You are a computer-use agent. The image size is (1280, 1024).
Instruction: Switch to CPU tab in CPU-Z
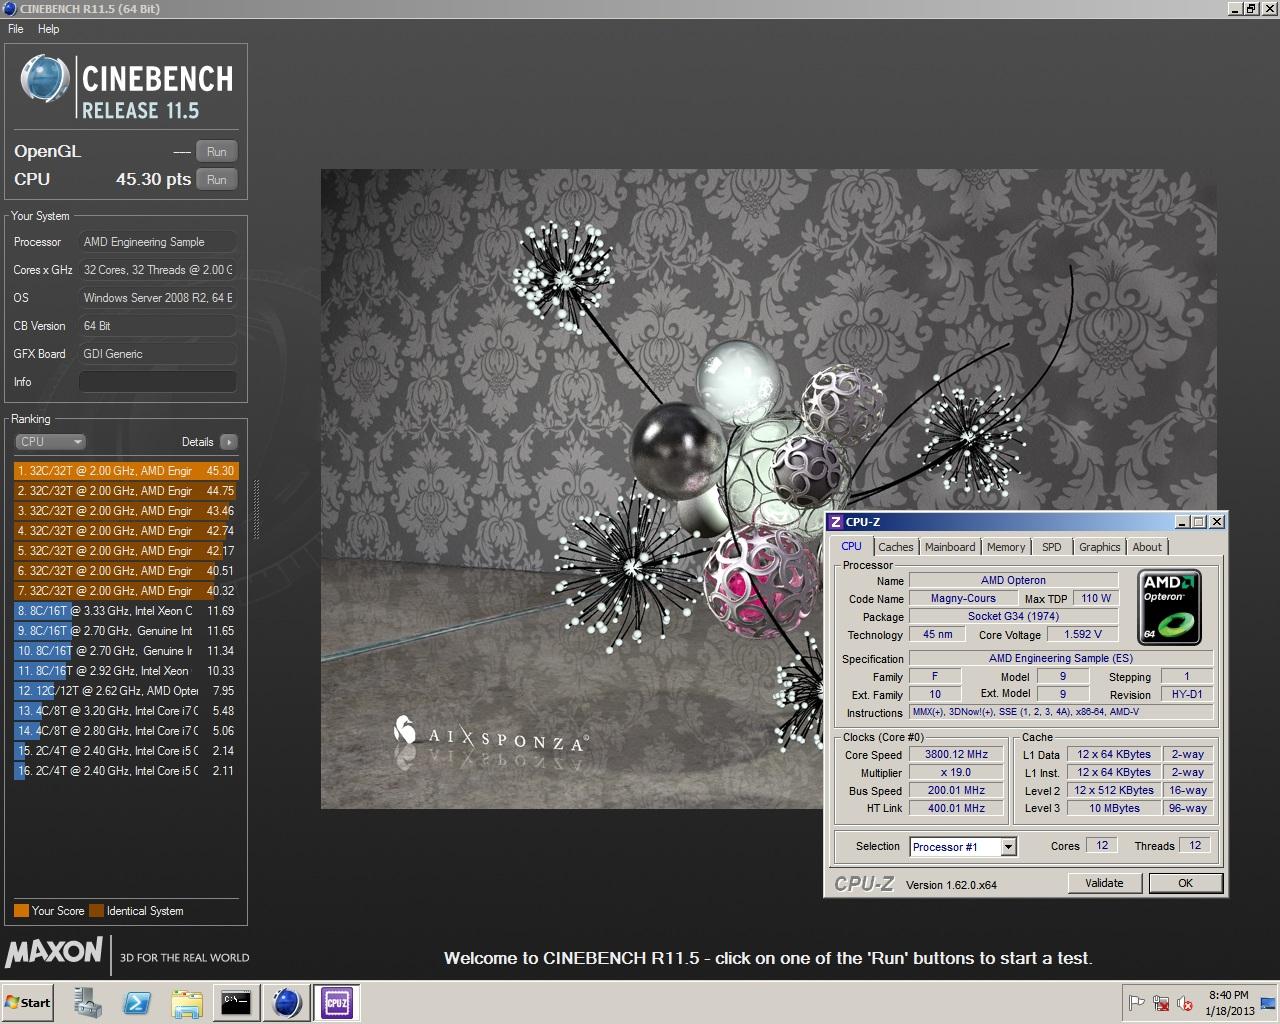851,546
